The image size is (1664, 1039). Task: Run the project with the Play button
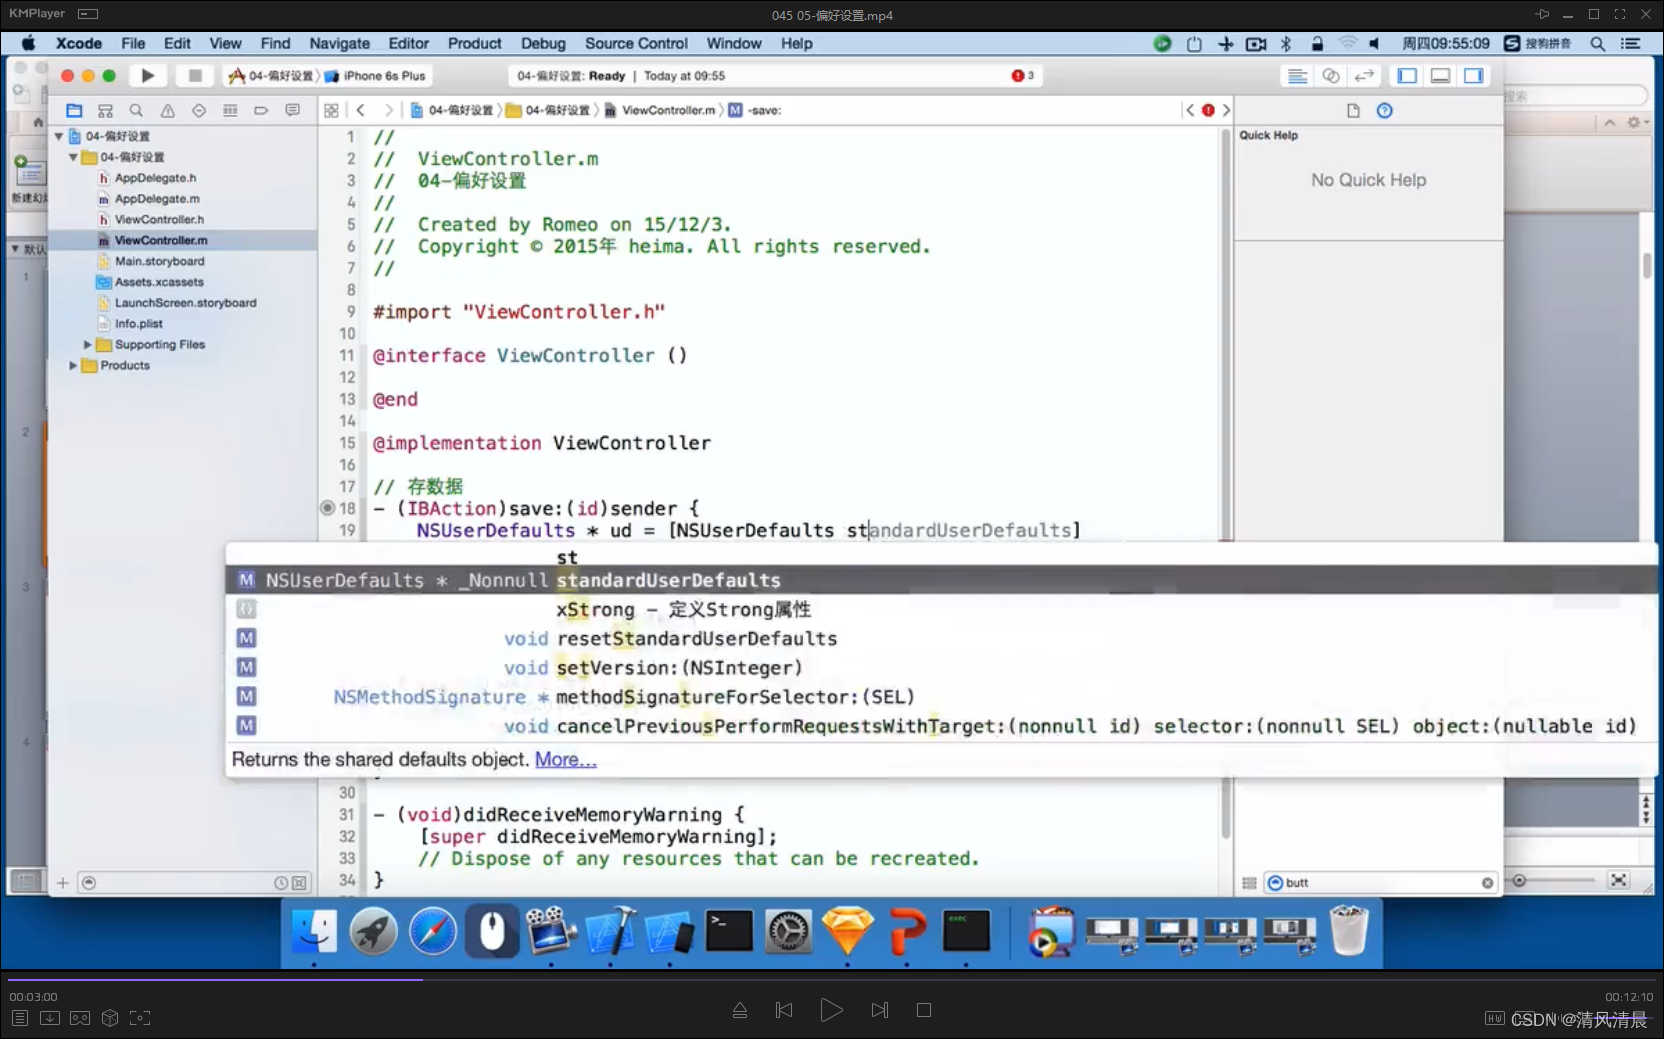click(x=148, y=76)
